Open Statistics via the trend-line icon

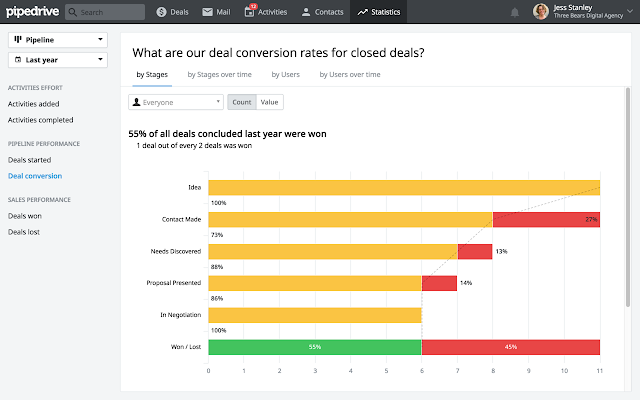362,12
